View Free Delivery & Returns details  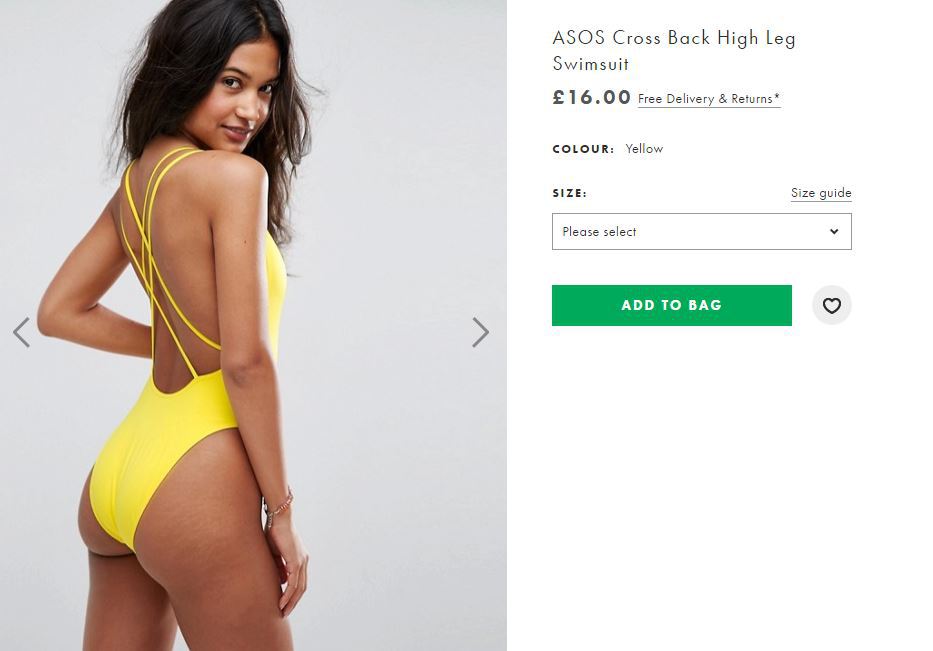(x=709, y=99)
